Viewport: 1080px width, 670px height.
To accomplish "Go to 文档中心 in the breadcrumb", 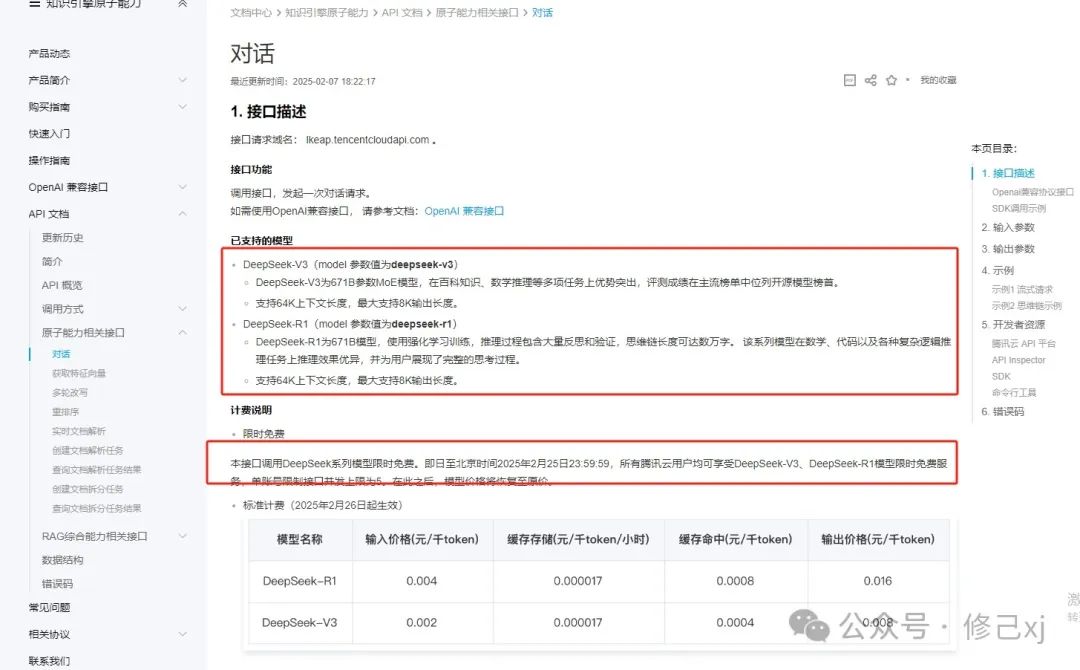I will pyautogui.click(x=251, y=12).
